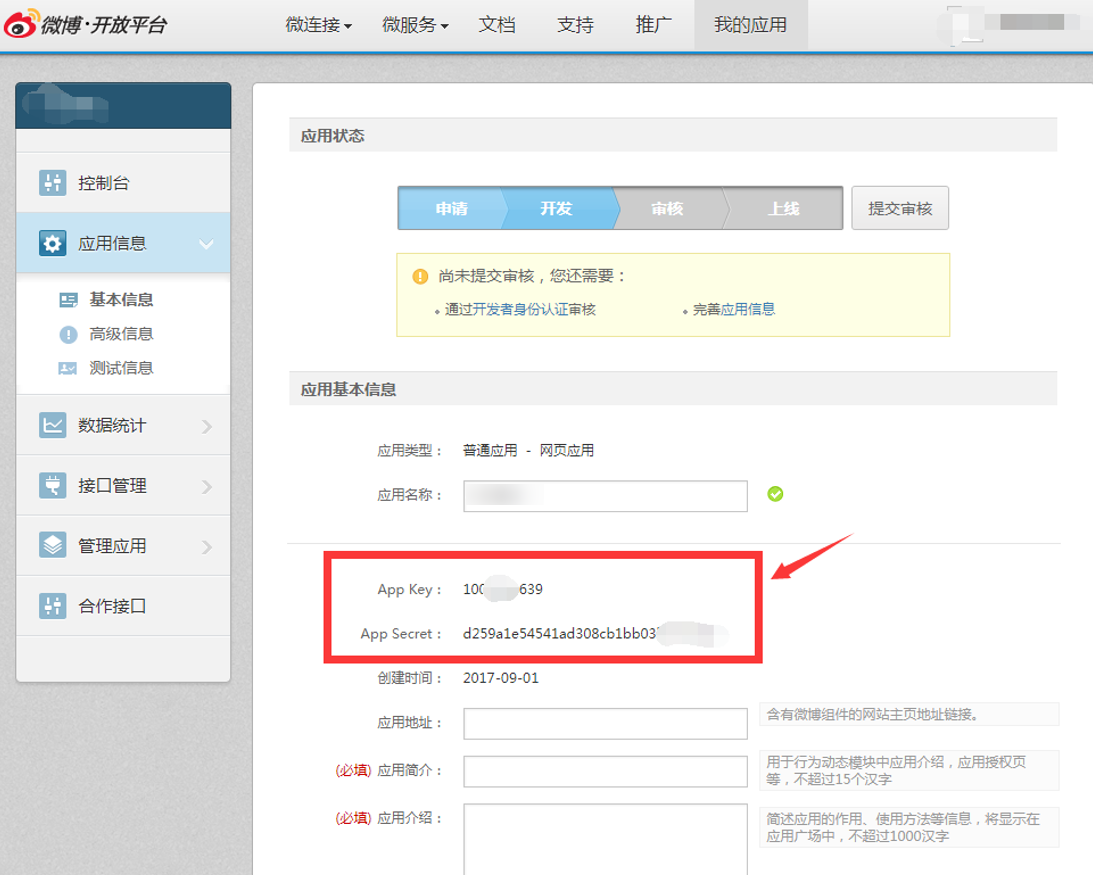
Task: Expand the 数据统计 section arrow
Action: (207, 426)
